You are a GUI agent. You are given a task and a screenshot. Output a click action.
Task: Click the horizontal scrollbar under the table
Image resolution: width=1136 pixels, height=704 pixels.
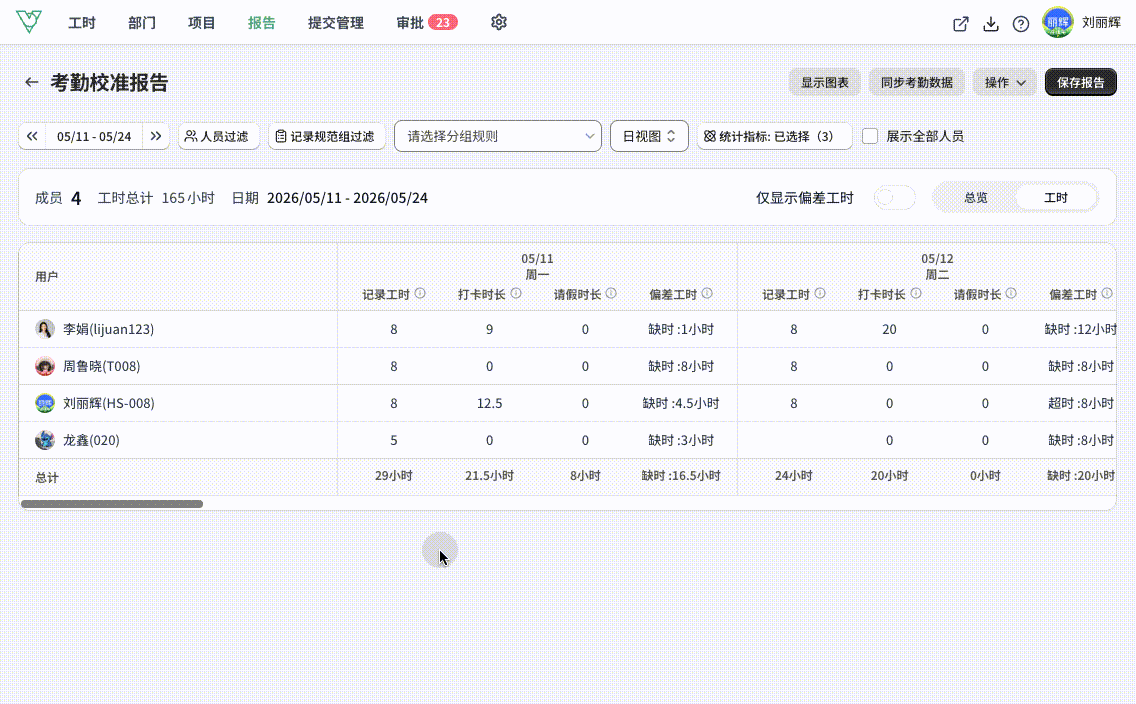(x=112, y=504)
